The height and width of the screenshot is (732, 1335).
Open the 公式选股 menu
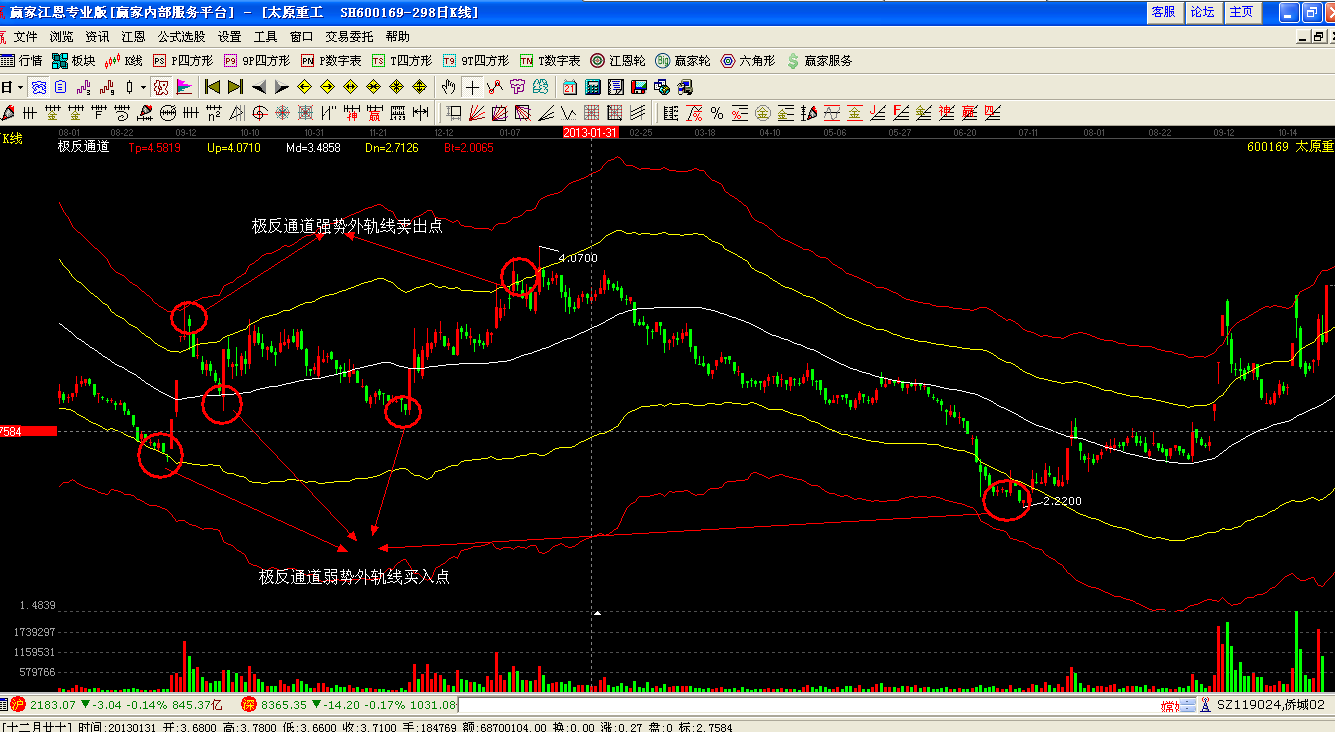pos(181,37)
